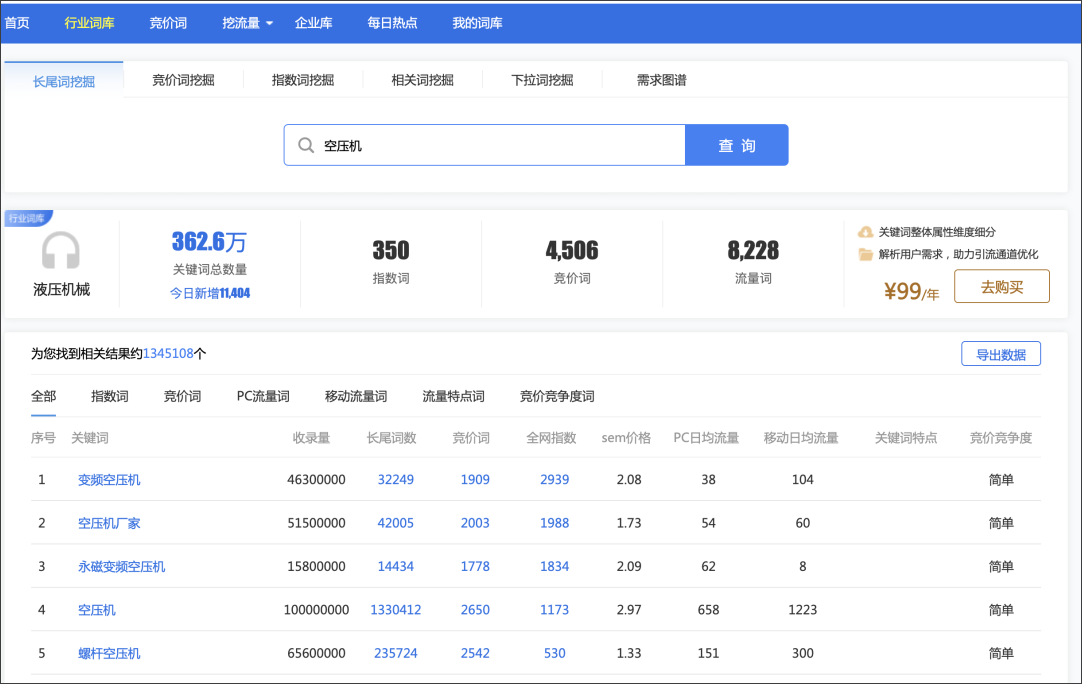Click the 4,506 竞价词 statistic
This screenshot has width=1082, height=684.
tap(572, 260)
